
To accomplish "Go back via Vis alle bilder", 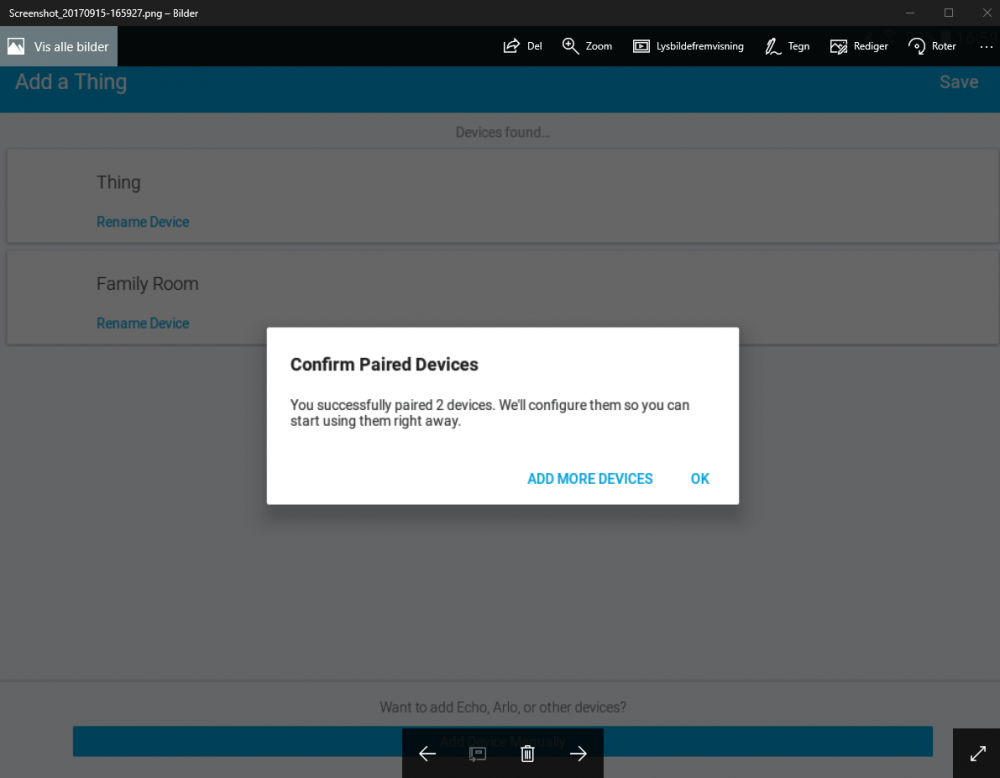I will [x=59, y=46].
